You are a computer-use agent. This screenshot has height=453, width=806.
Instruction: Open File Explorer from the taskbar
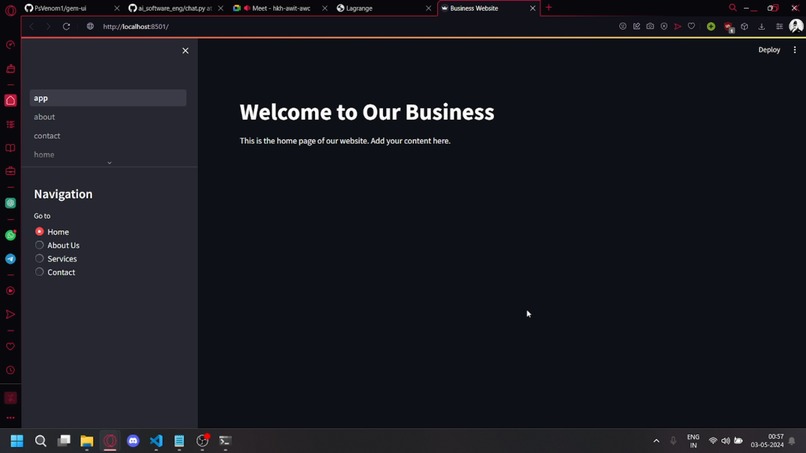[x=87, y=441]
